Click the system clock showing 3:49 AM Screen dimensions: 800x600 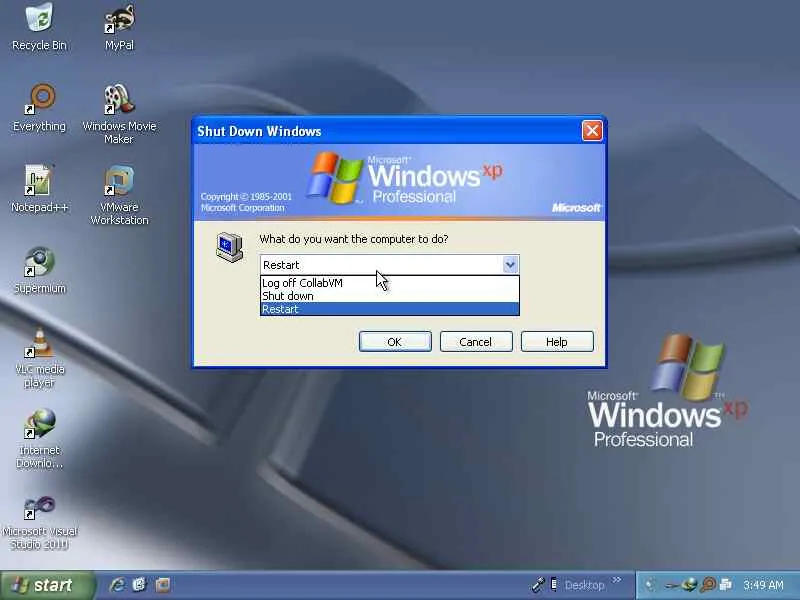[x=763, y=585]
